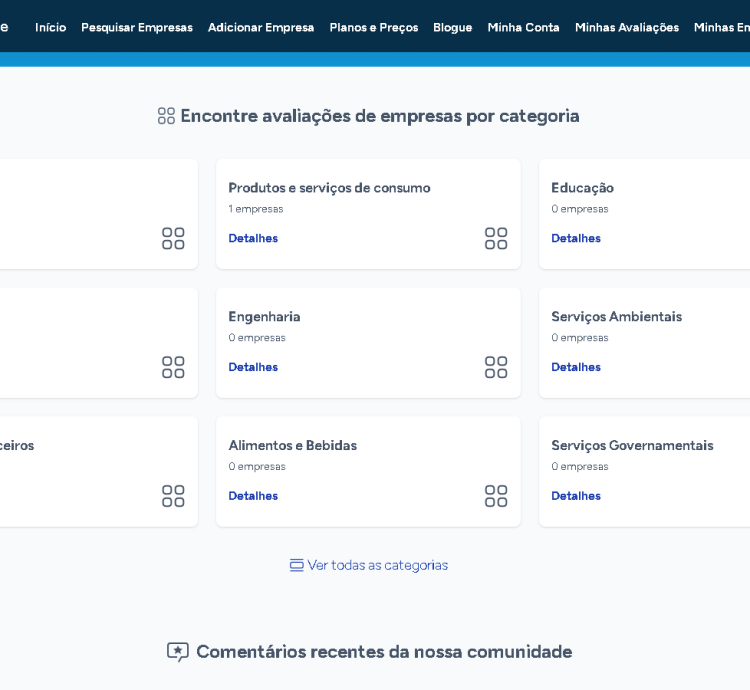The height and width of the screenshot is (690, 750).
Task: Open Minha Conta from the navigation
Action: [x=523, y=27]
